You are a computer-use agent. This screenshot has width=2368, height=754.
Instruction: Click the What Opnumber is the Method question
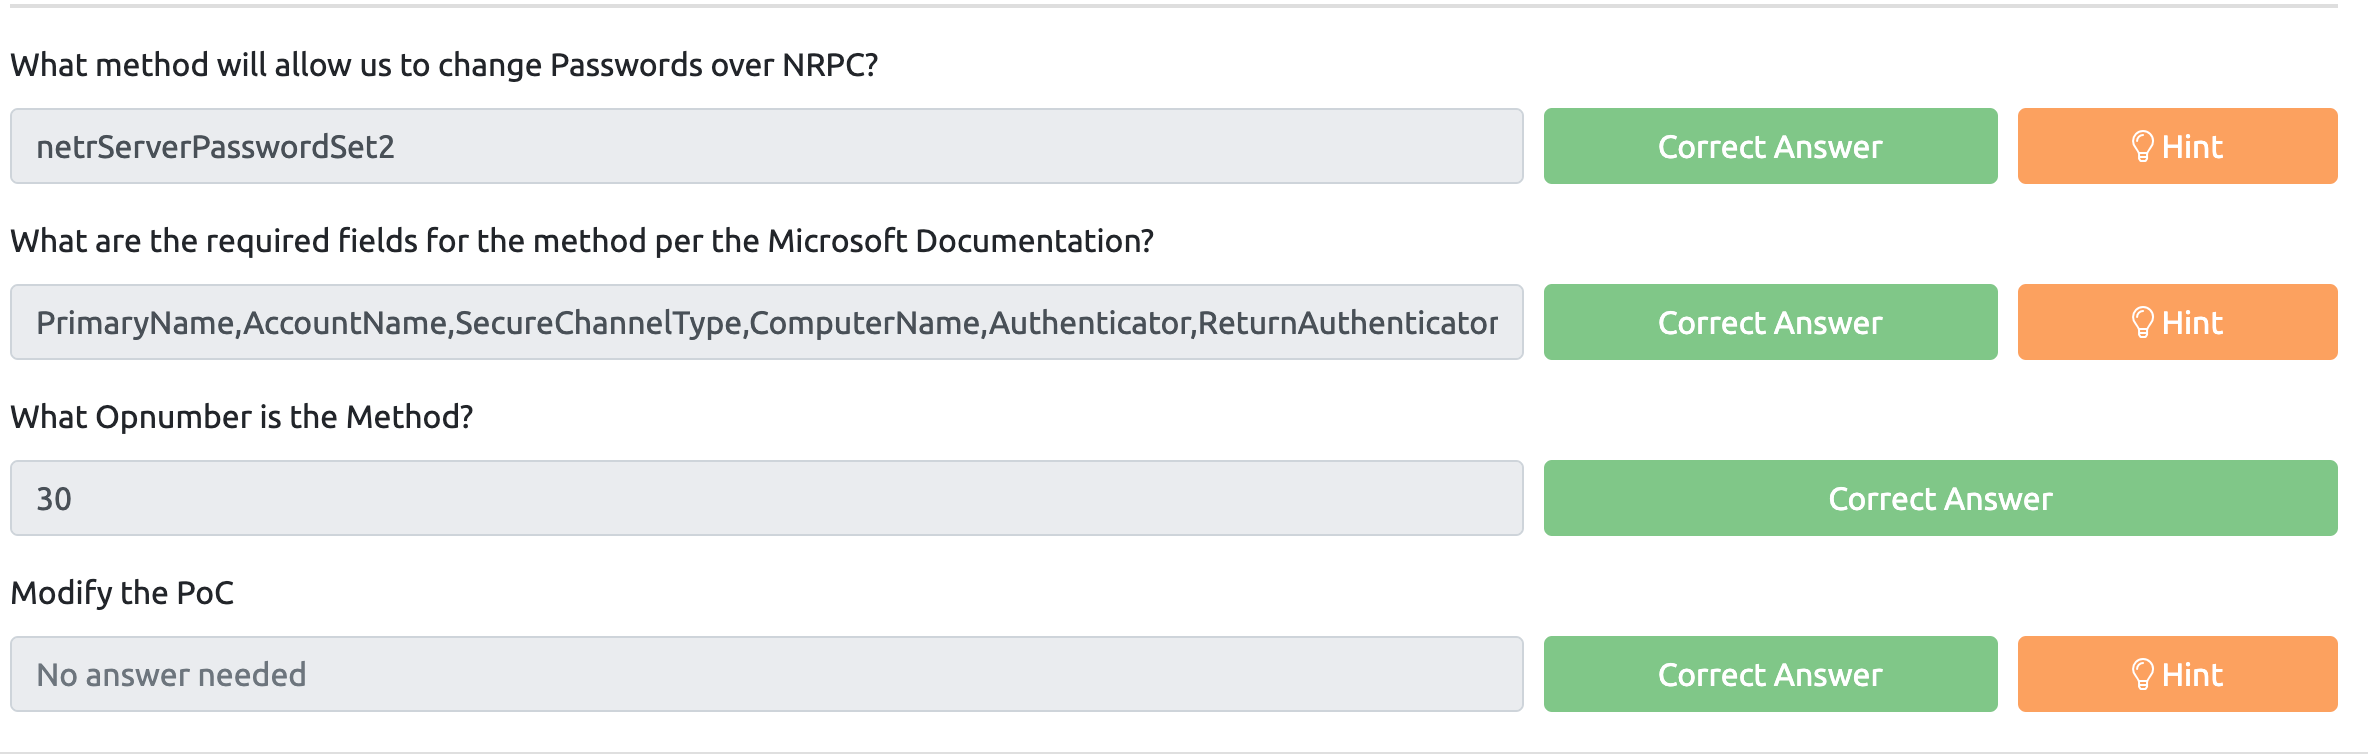pos(242,417)
